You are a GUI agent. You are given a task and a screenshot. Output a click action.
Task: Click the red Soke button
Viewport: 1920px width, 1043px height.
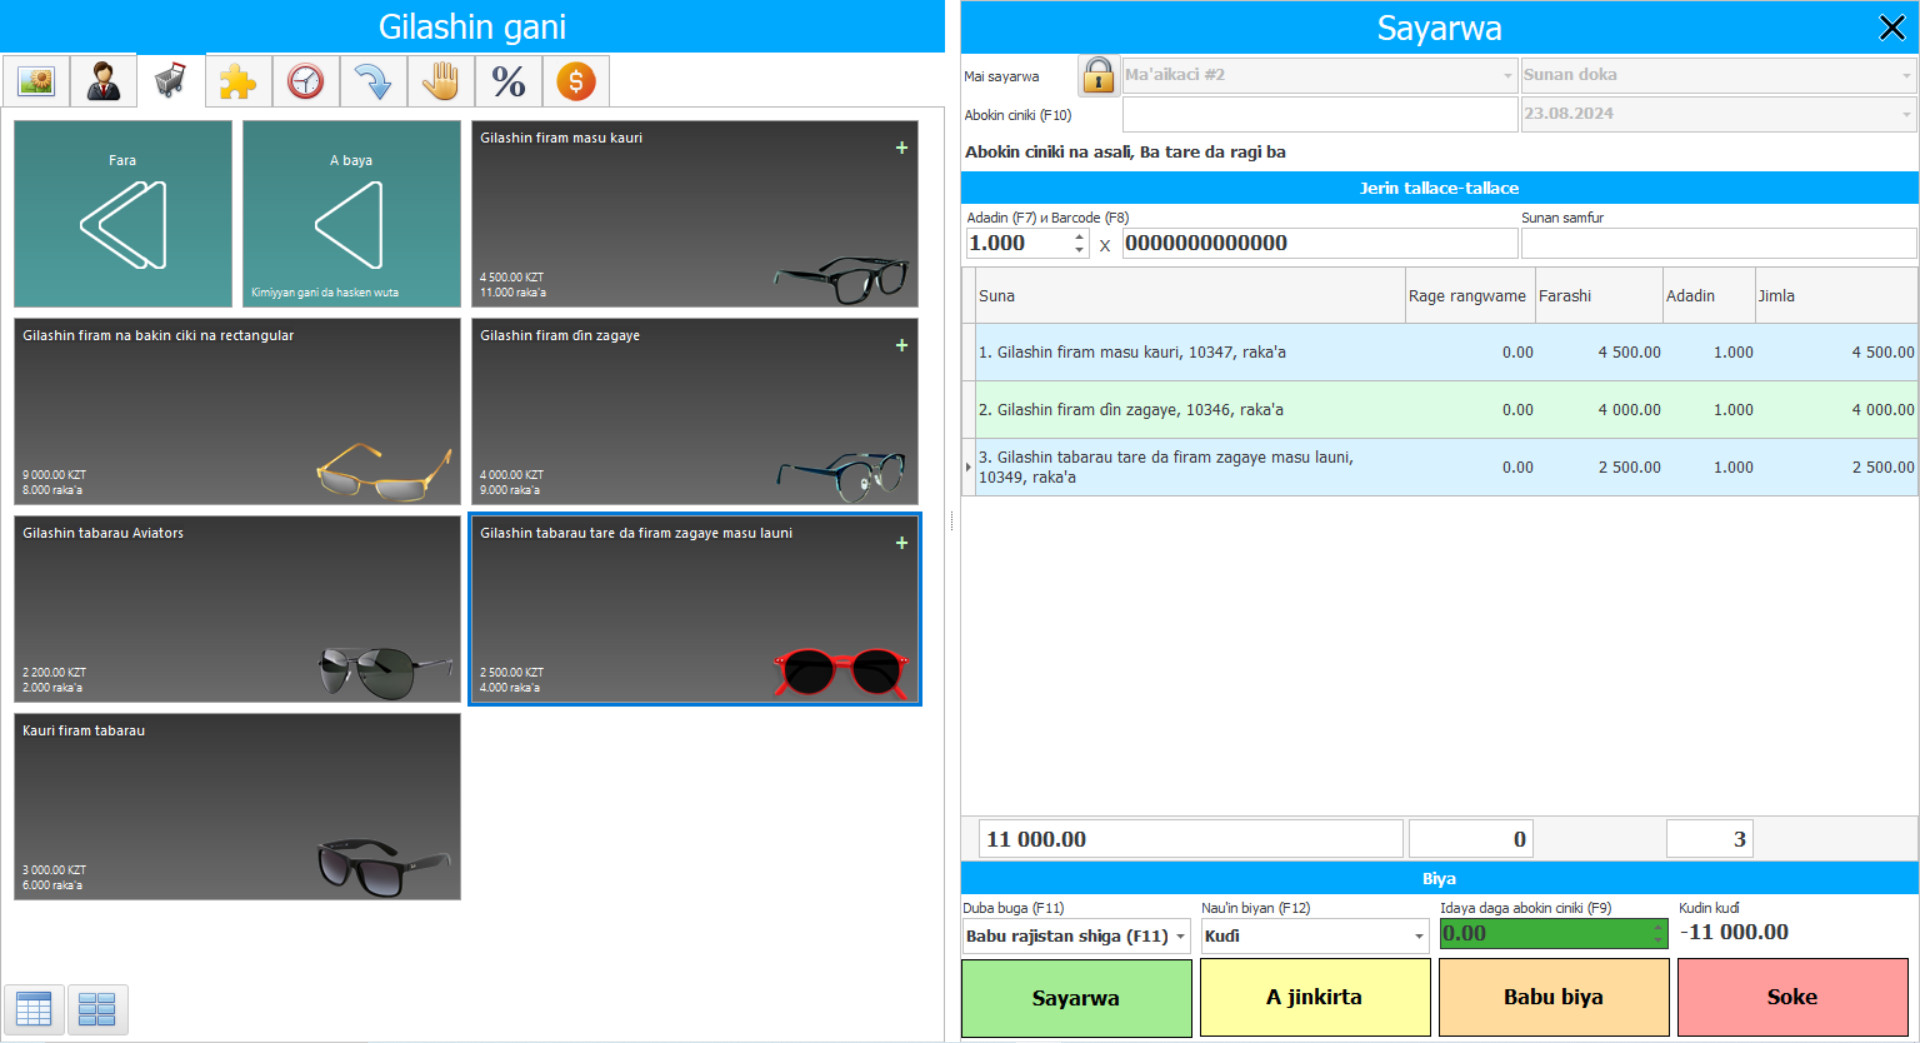point(1792,997)
